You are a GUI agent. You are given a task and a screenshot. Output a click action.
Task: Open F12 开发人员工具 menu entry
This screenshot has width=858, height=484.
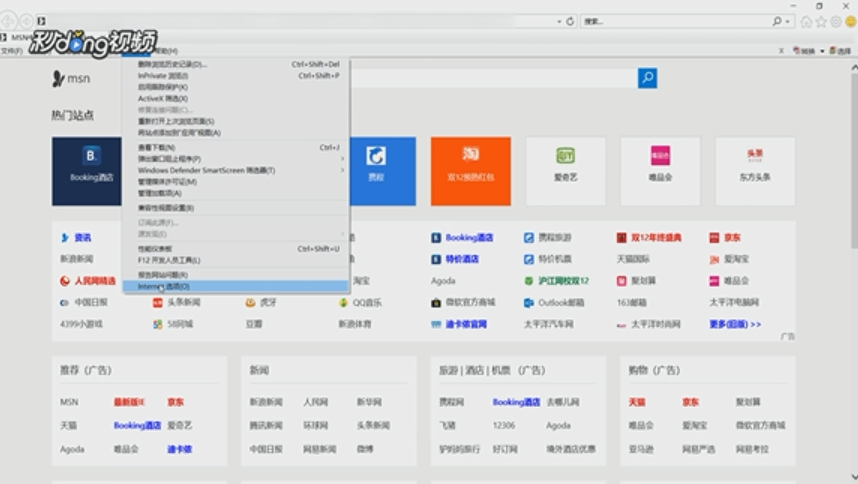tap(235, 260)
